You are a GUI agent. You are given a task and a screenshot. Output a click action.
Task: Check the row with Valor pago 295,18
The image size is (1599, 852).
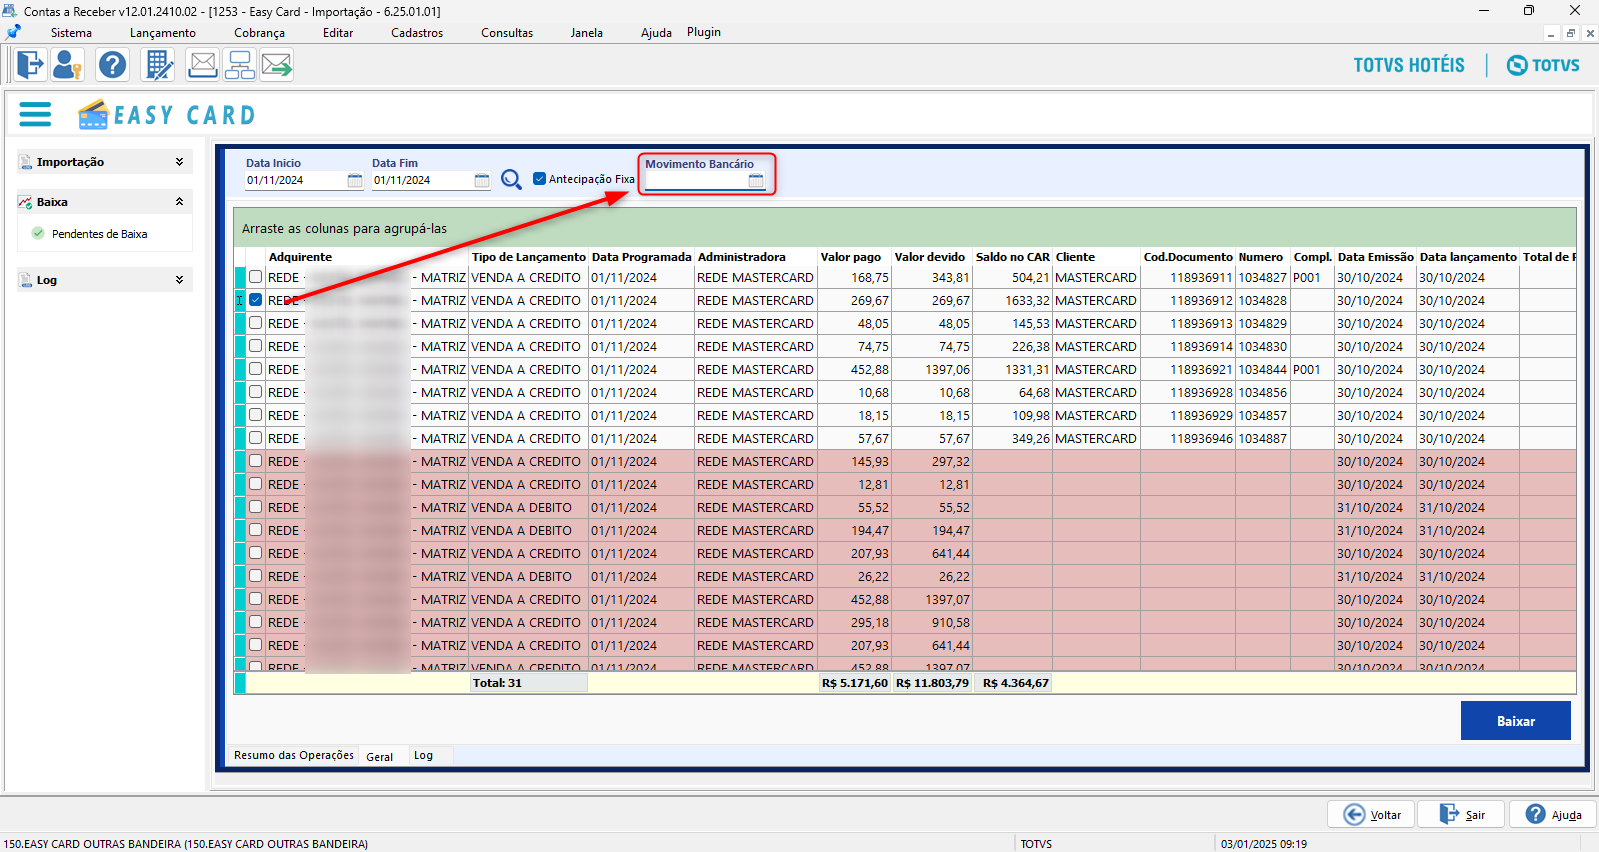pos(256,622)
